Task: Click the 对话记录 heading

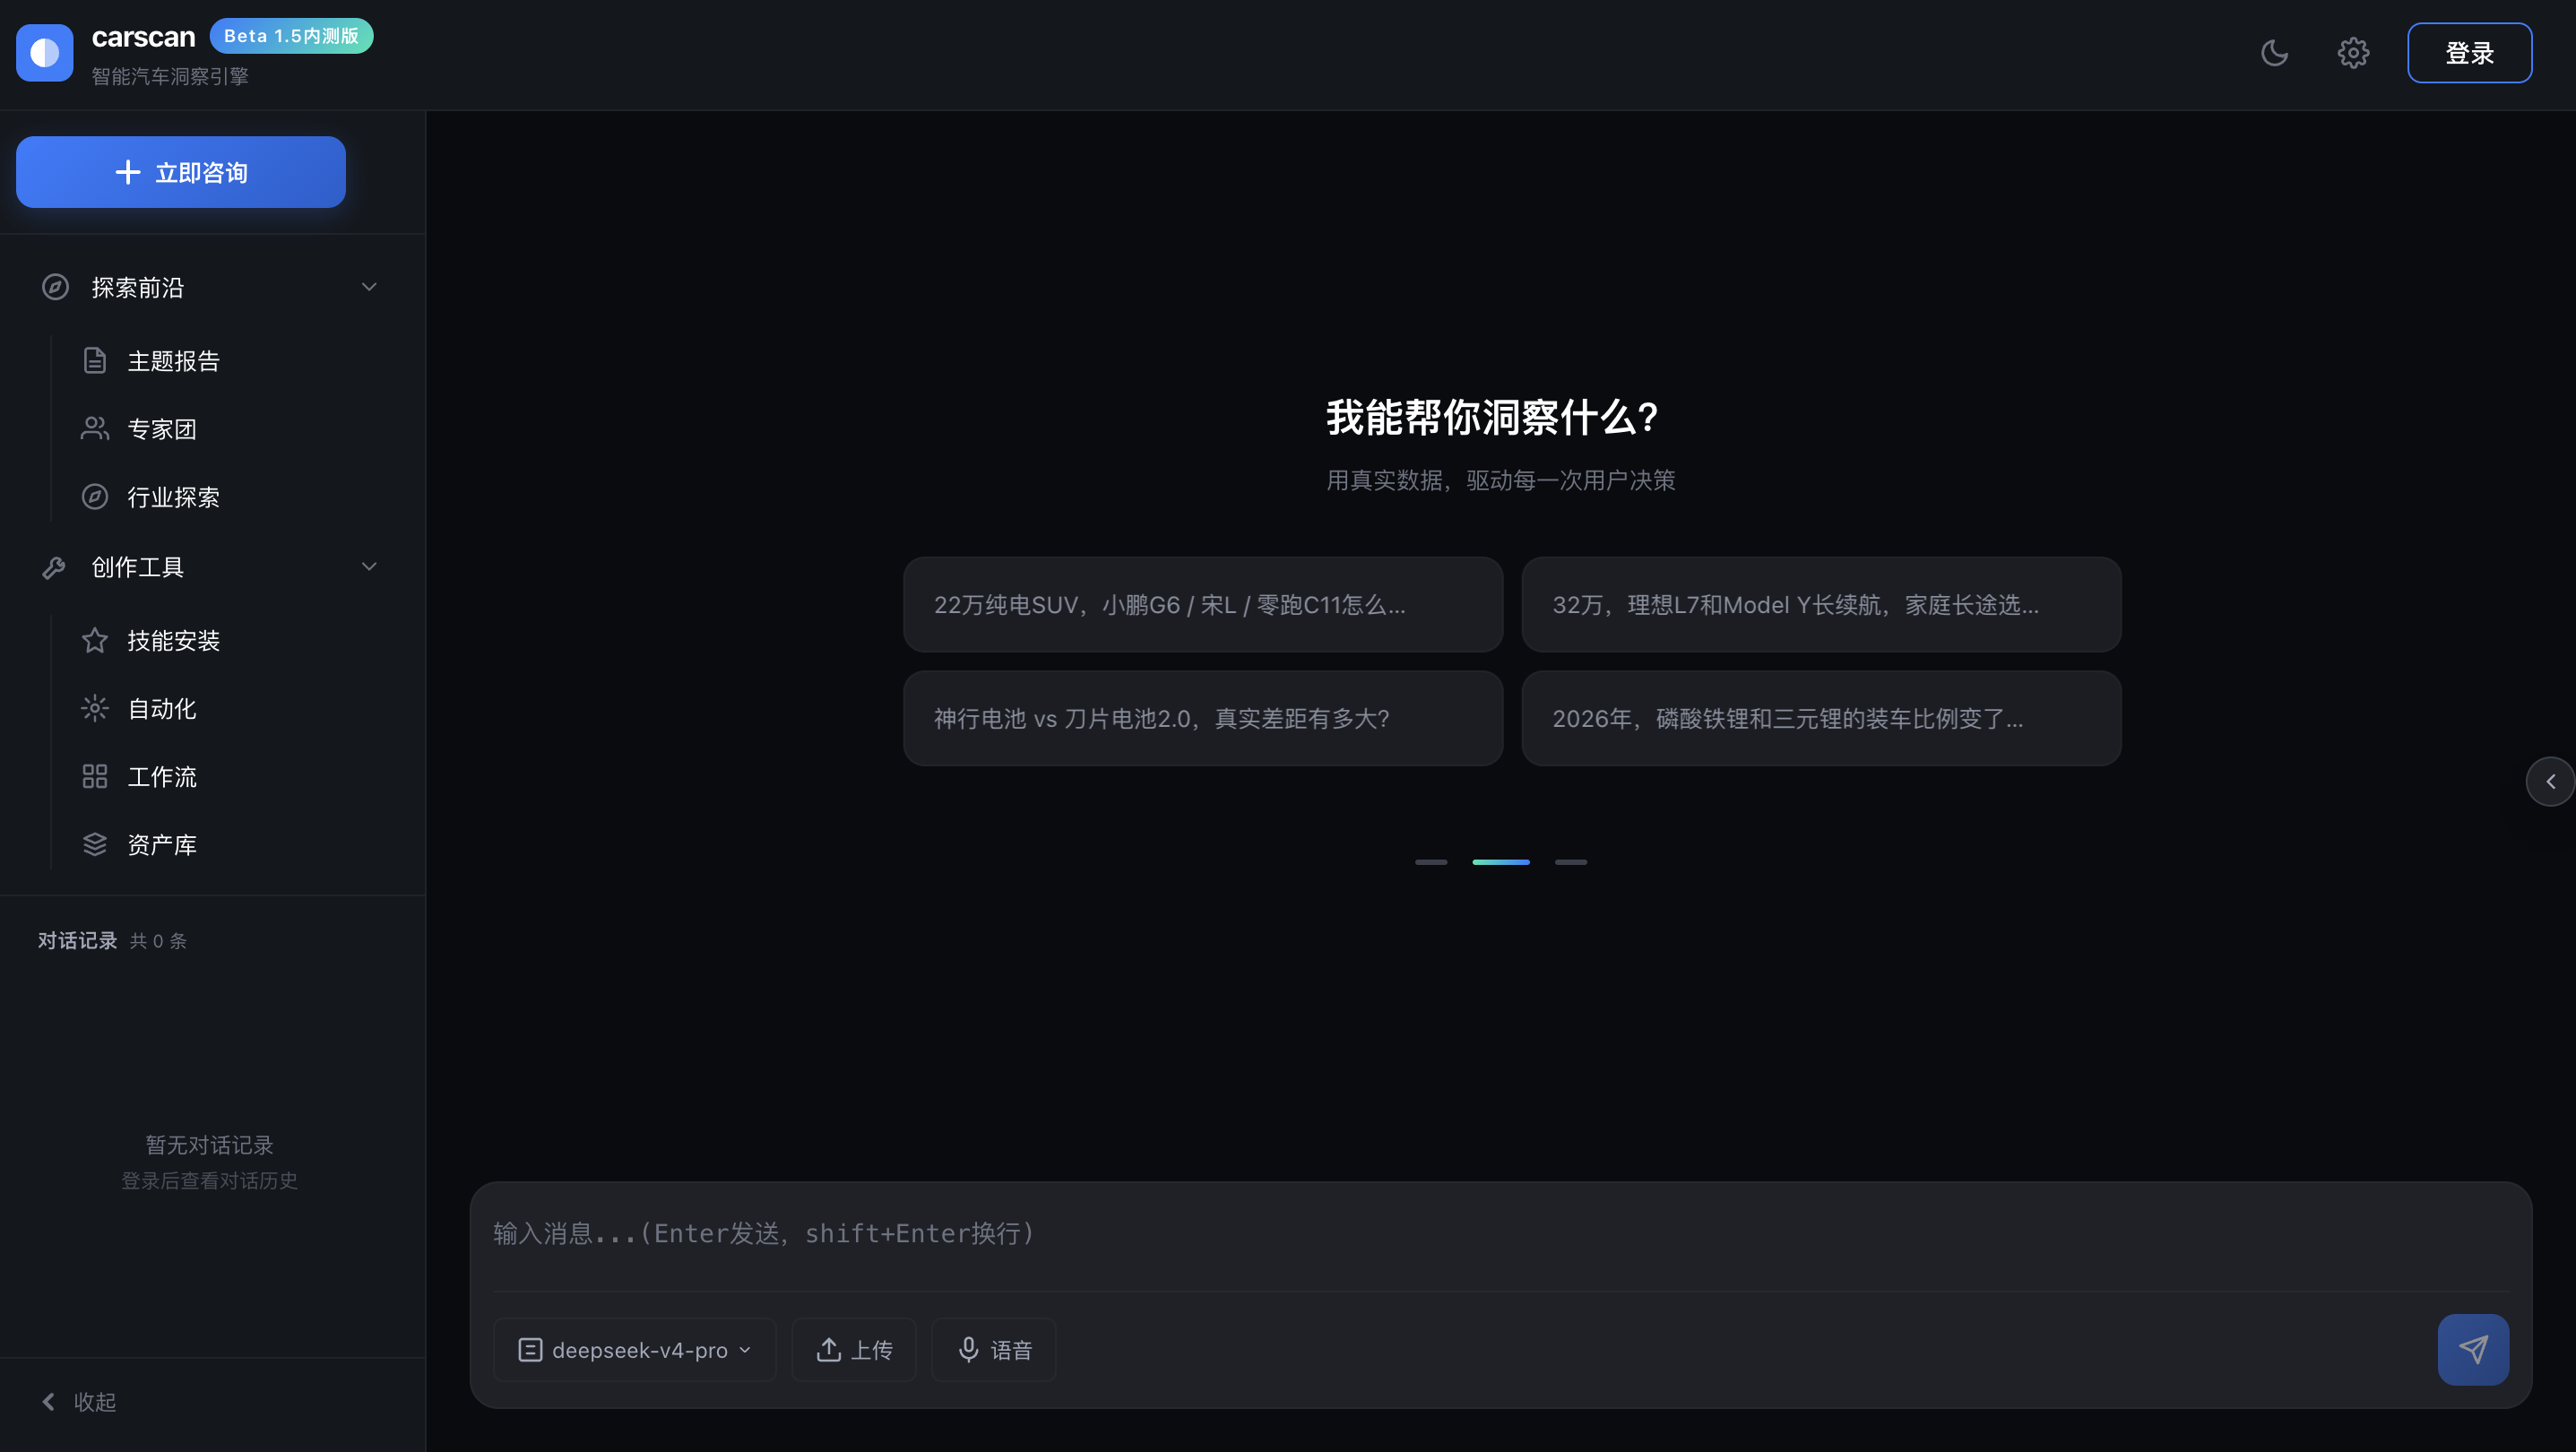Action: [x=78, y=941]
